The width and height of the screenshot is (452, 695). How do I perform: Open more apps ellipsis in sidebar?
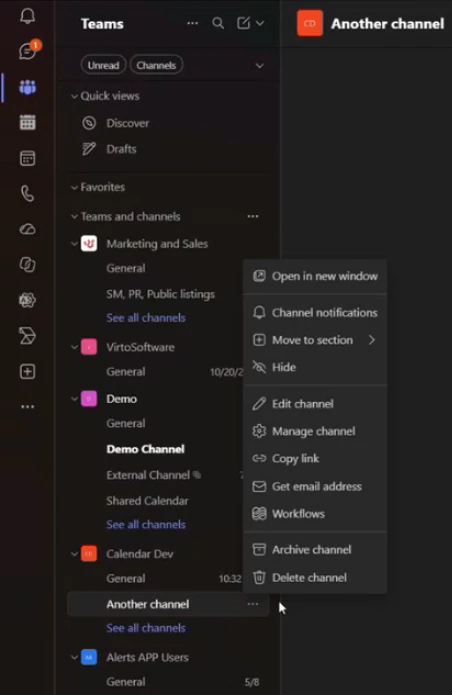[x=27, y=406]
